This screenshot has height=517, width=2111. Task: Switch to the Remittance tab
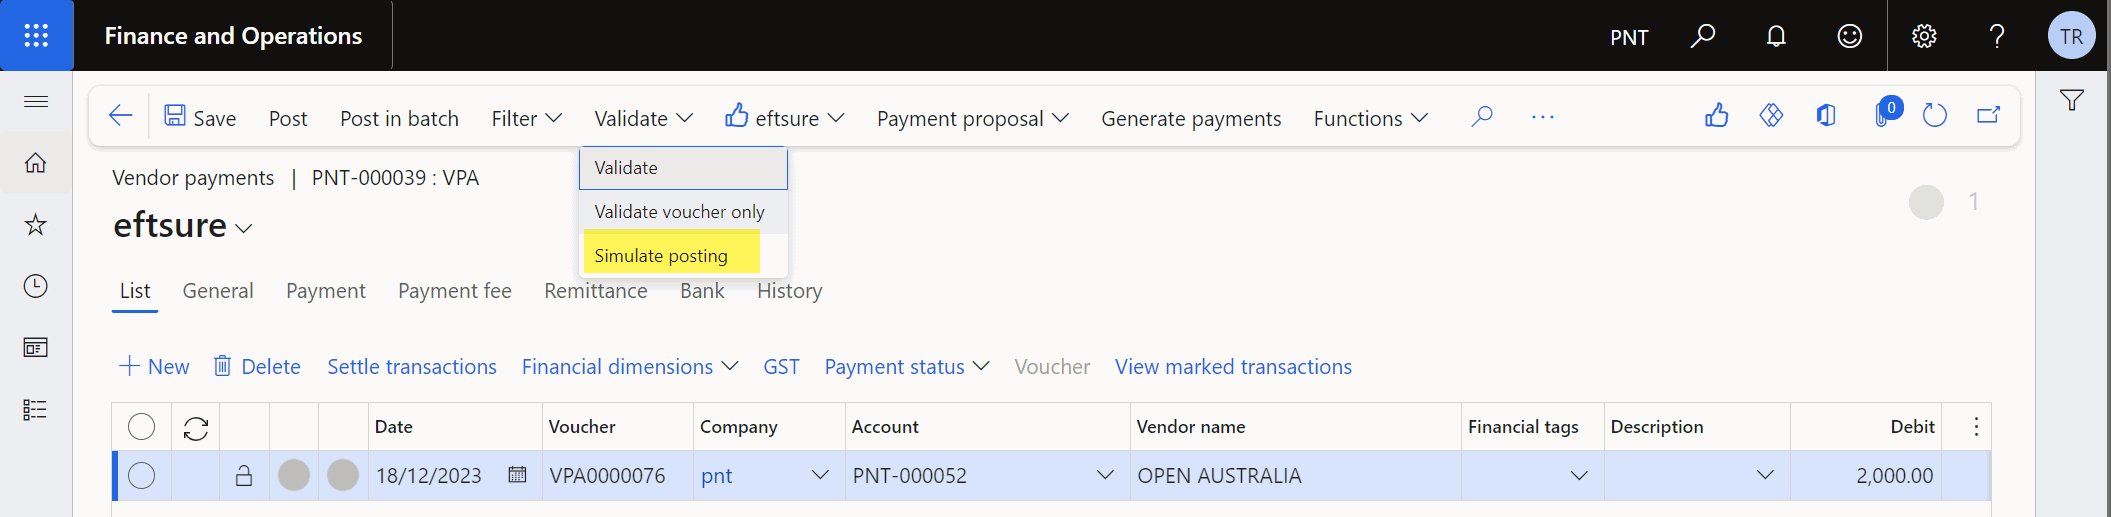pyautogui.click(x=596, y=291)
